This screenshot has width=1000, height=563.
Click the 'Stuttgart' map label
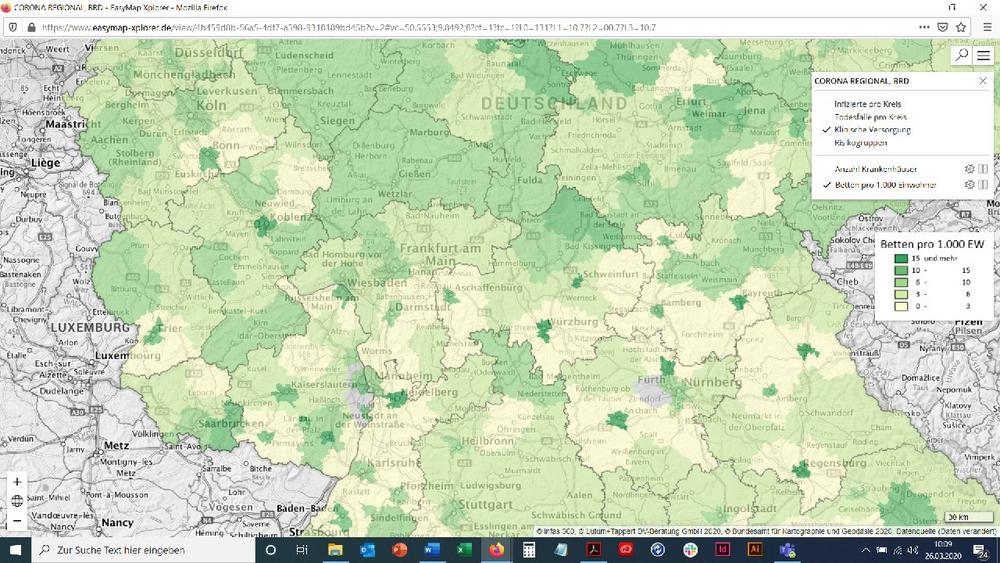coord(485,504)
